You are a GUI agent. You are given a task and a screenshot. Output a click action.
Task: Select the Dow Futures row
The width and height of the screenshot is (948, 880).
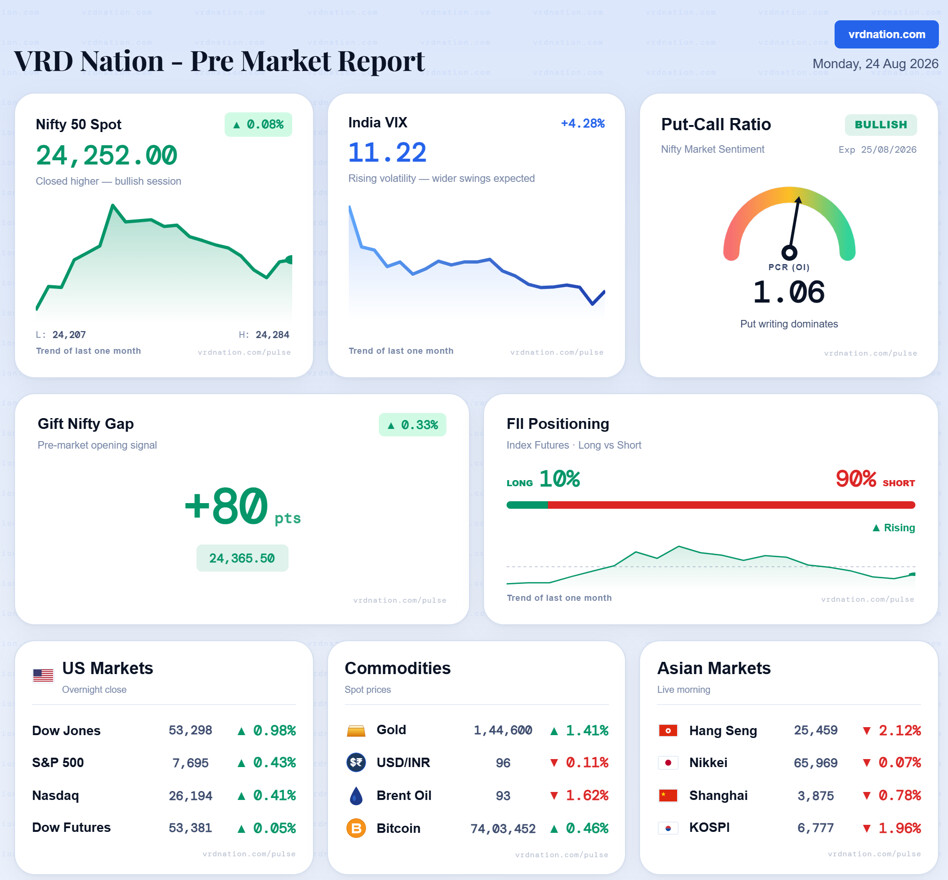pos(164,828)
